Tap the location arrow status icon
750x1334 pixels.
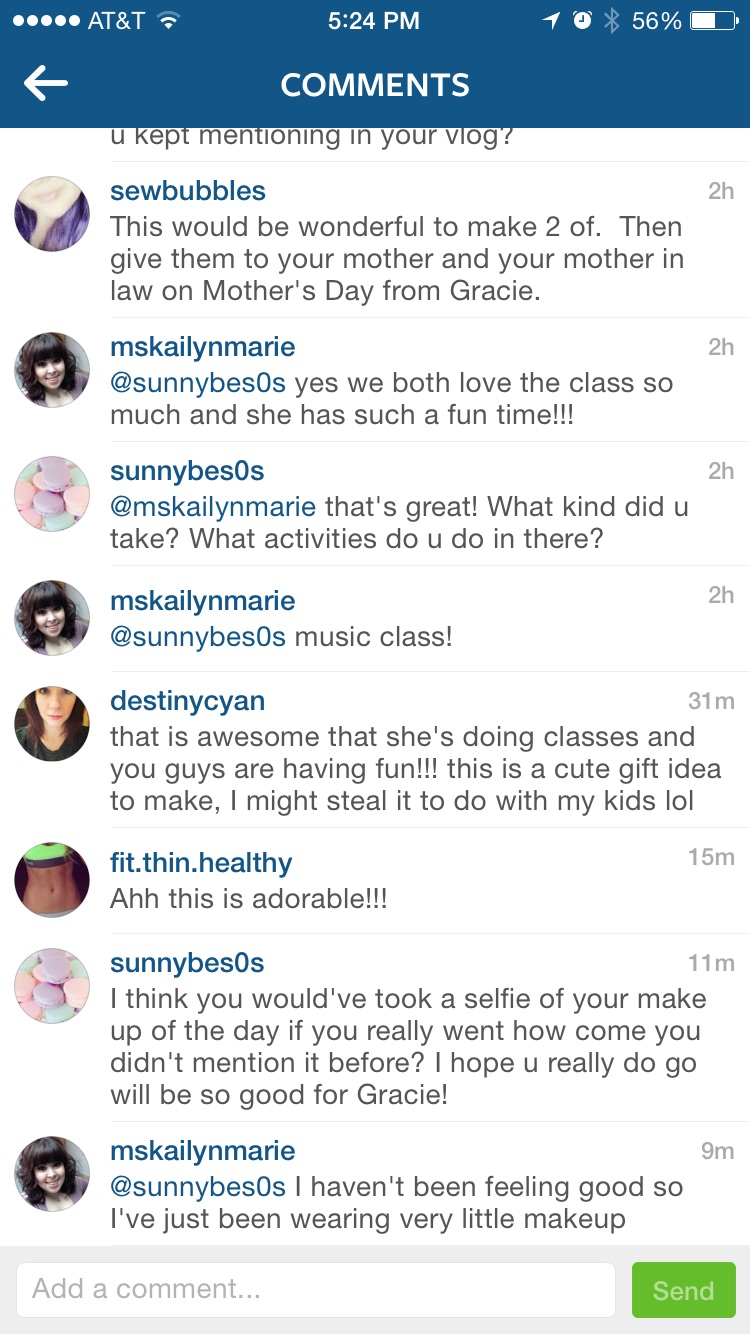(x=552, y=21)
